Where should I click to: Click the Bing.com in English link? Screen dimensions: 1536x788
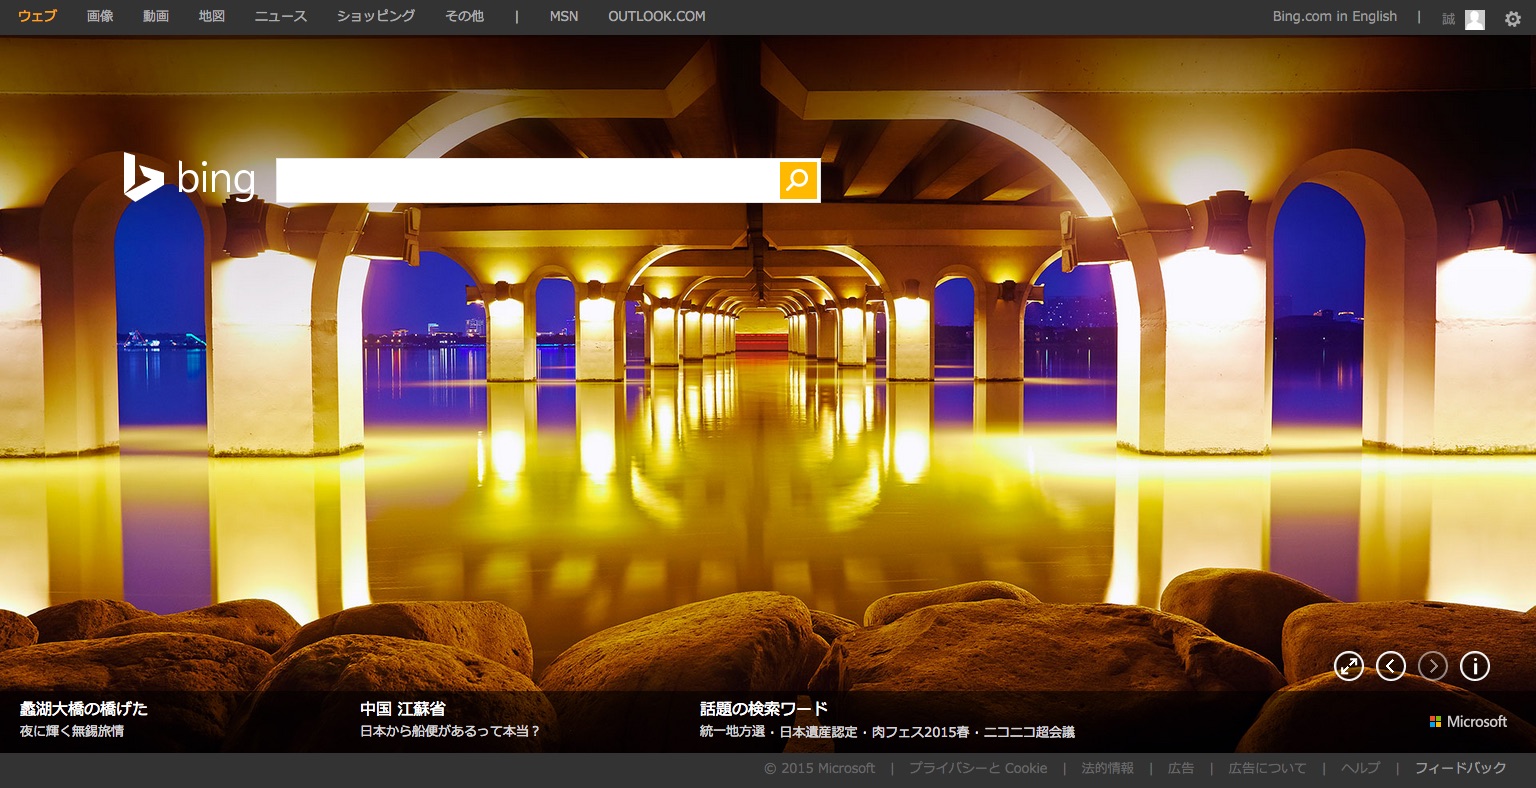point(1334,16)
